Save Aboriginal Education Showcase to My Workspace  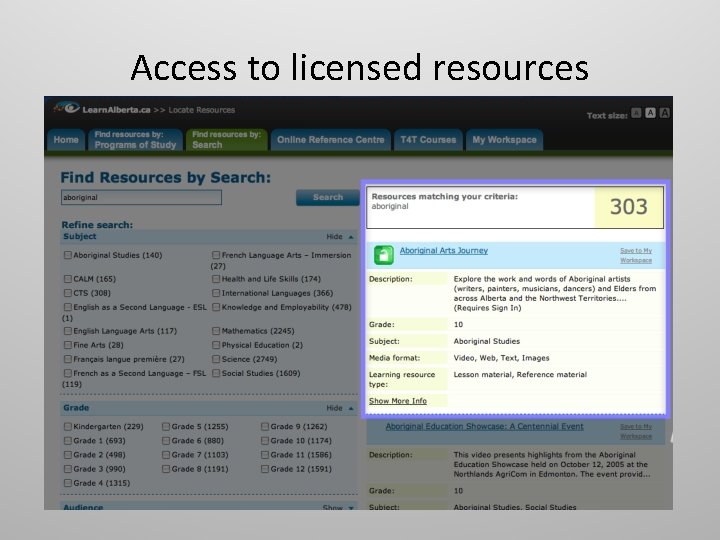tap(636, 431)
